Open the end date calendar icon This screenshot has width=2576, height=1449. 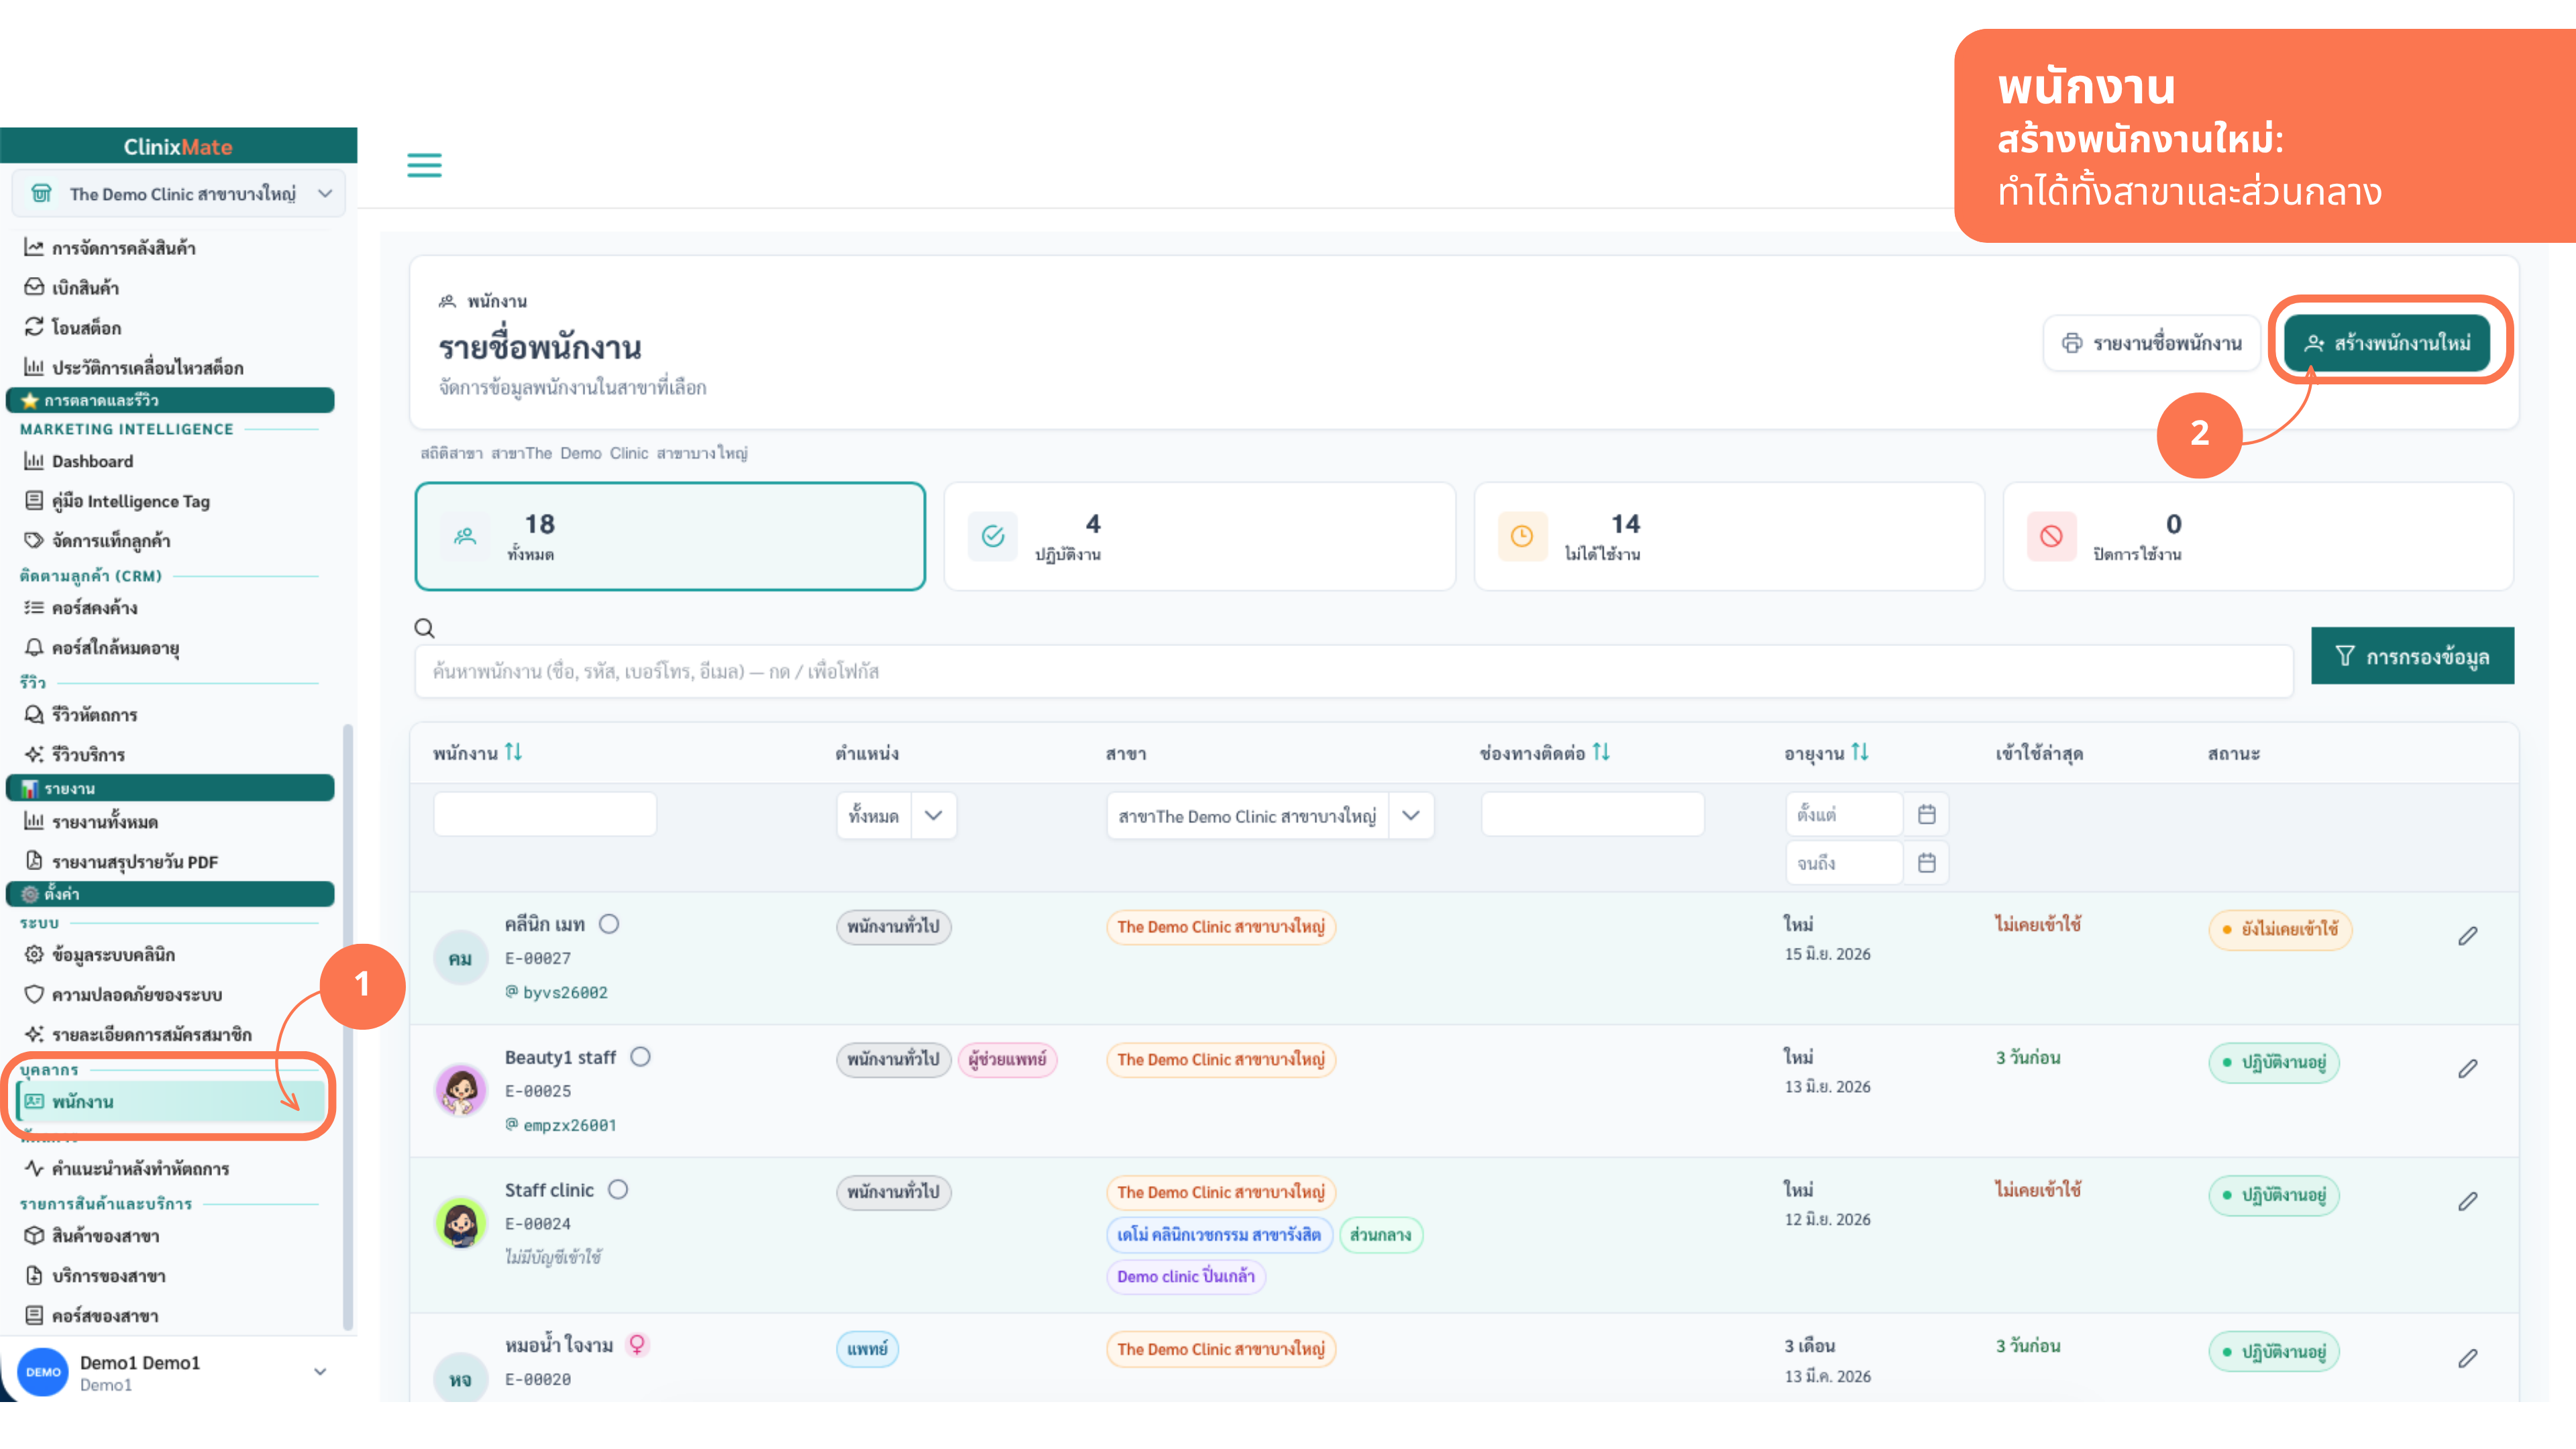pyautogui.click(x=1927, y=863)
